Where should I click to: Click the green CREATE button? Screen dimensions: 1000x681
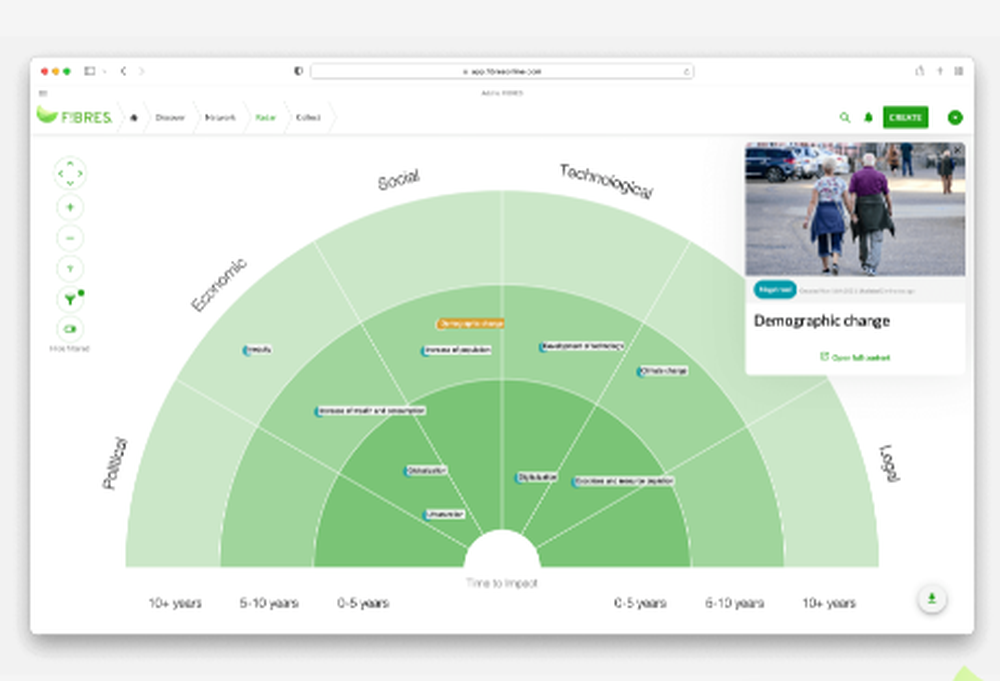(905, 117)
